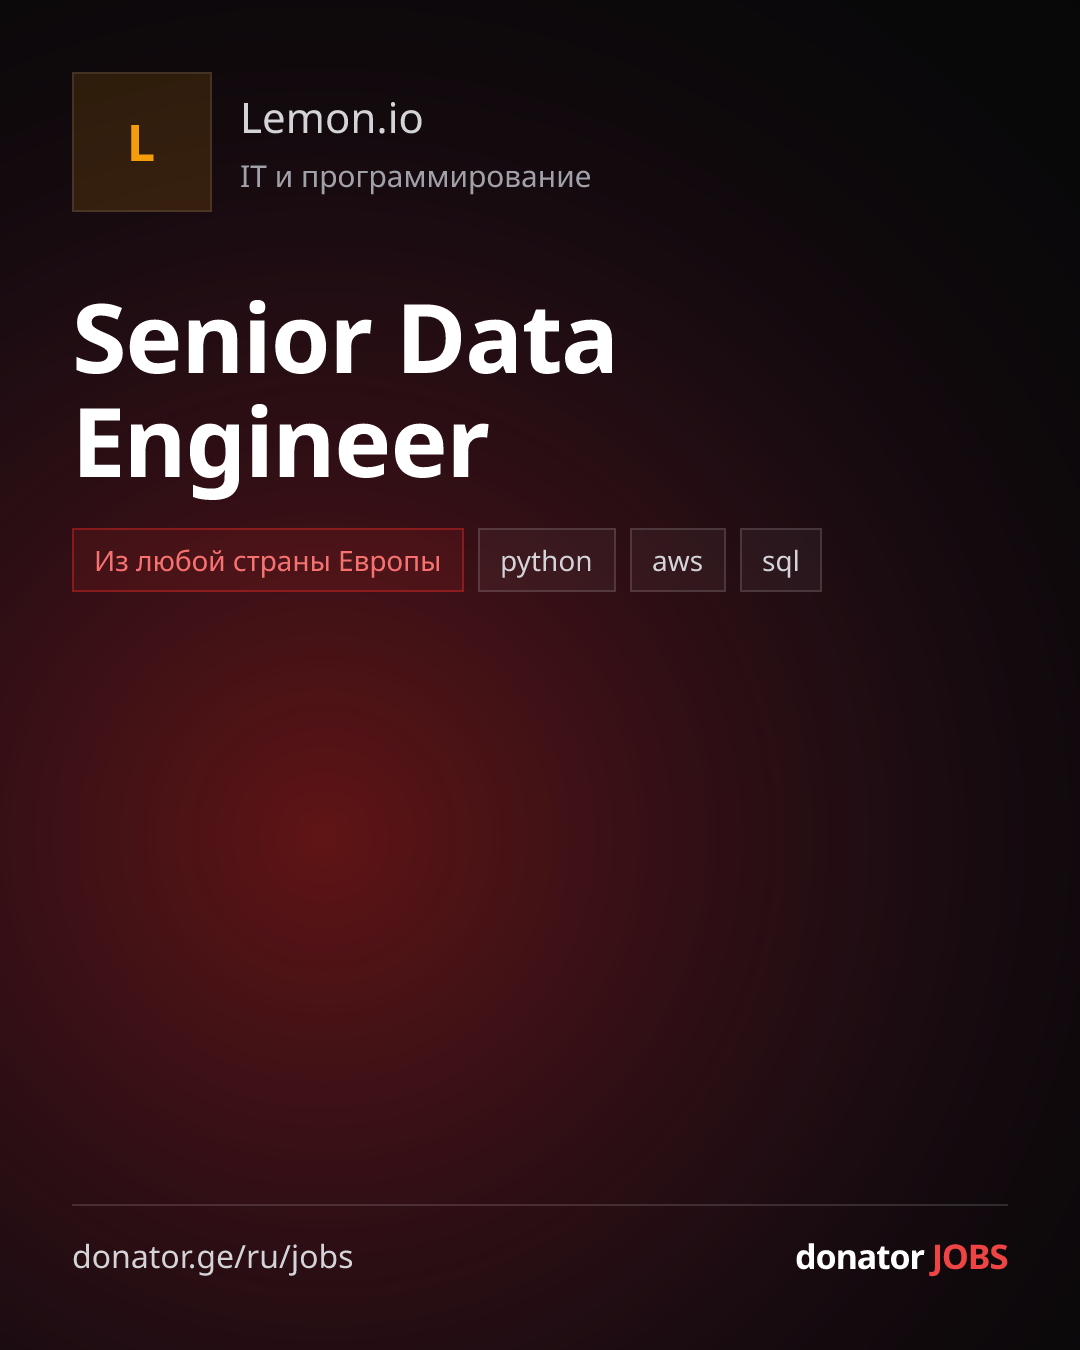Viewport: 1080px width, 1350px height.
Task: Click the word 'jobs' in footer URL
Action: pos(321,1259)
